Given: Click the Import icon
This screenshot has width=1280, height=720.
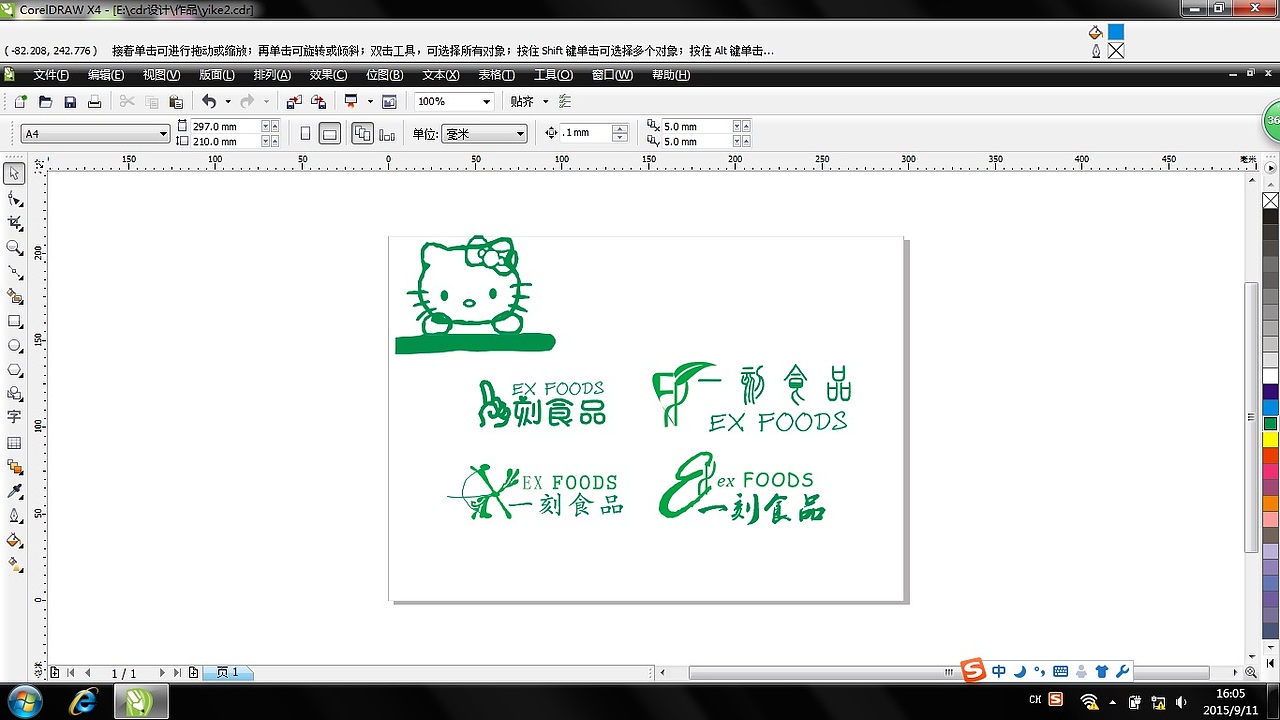Looking at the screenshot, I should [294, 101].
